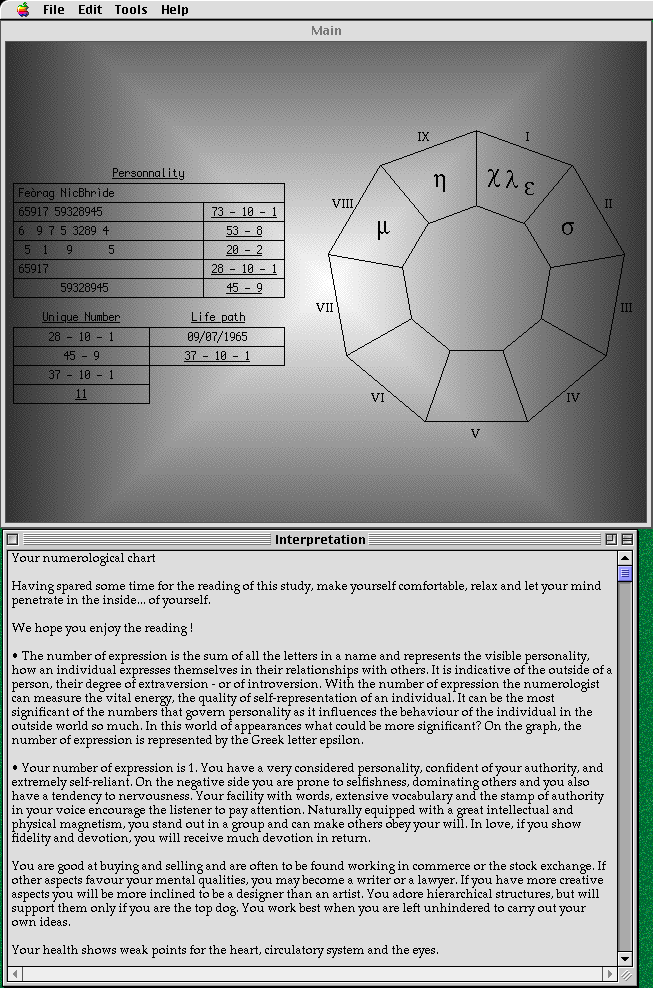Click the Roman numeral II label

click(x=608, y=204)
